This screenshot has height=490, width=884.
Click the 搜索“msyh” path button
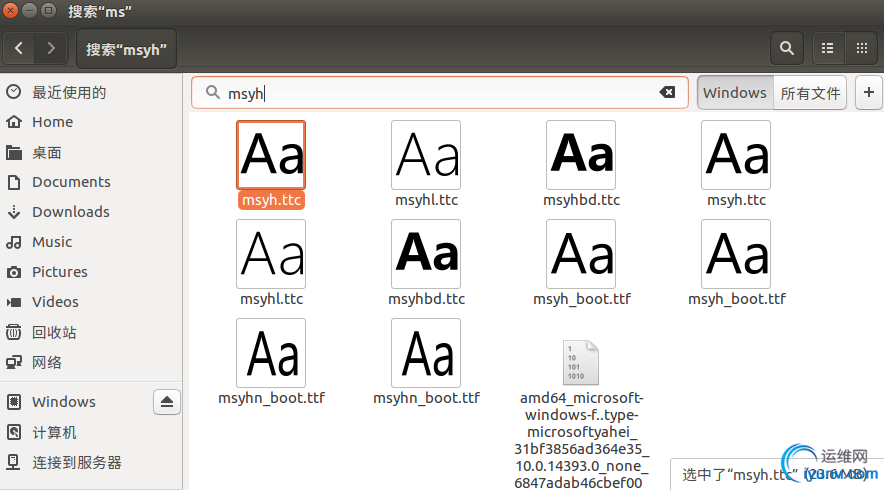click(x=126, y=50)
